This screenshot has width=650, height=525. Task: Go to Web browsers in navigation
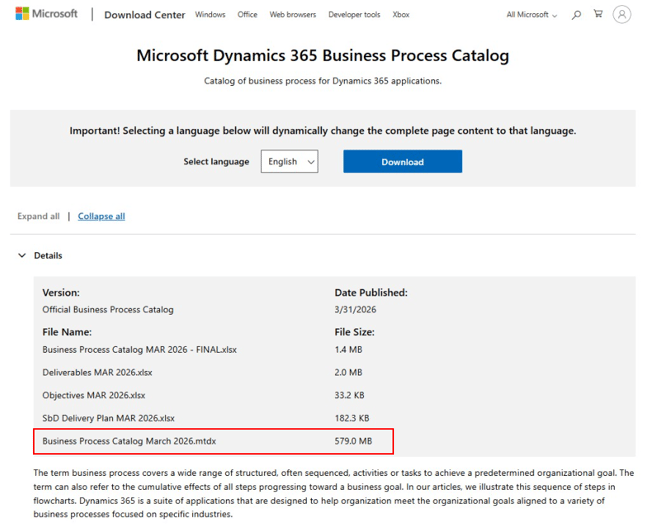(x=292, y=15)
